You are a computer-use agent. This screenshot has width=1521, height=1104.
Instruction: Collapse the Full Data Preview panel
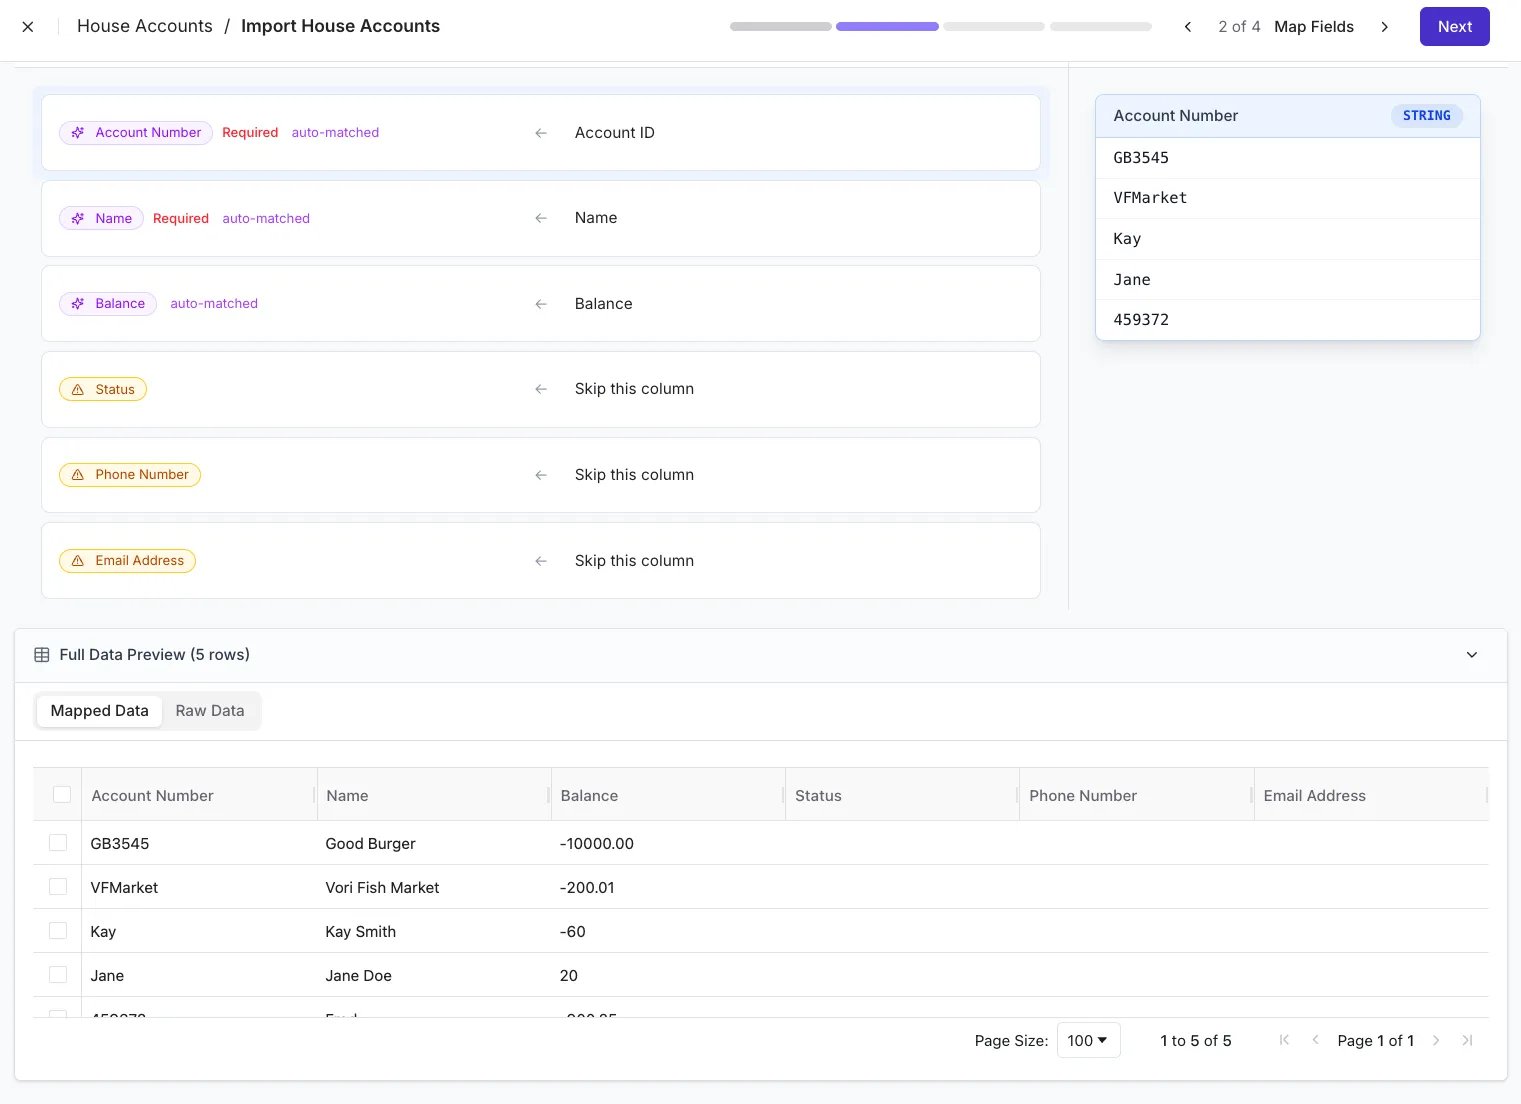point(1472,655)
